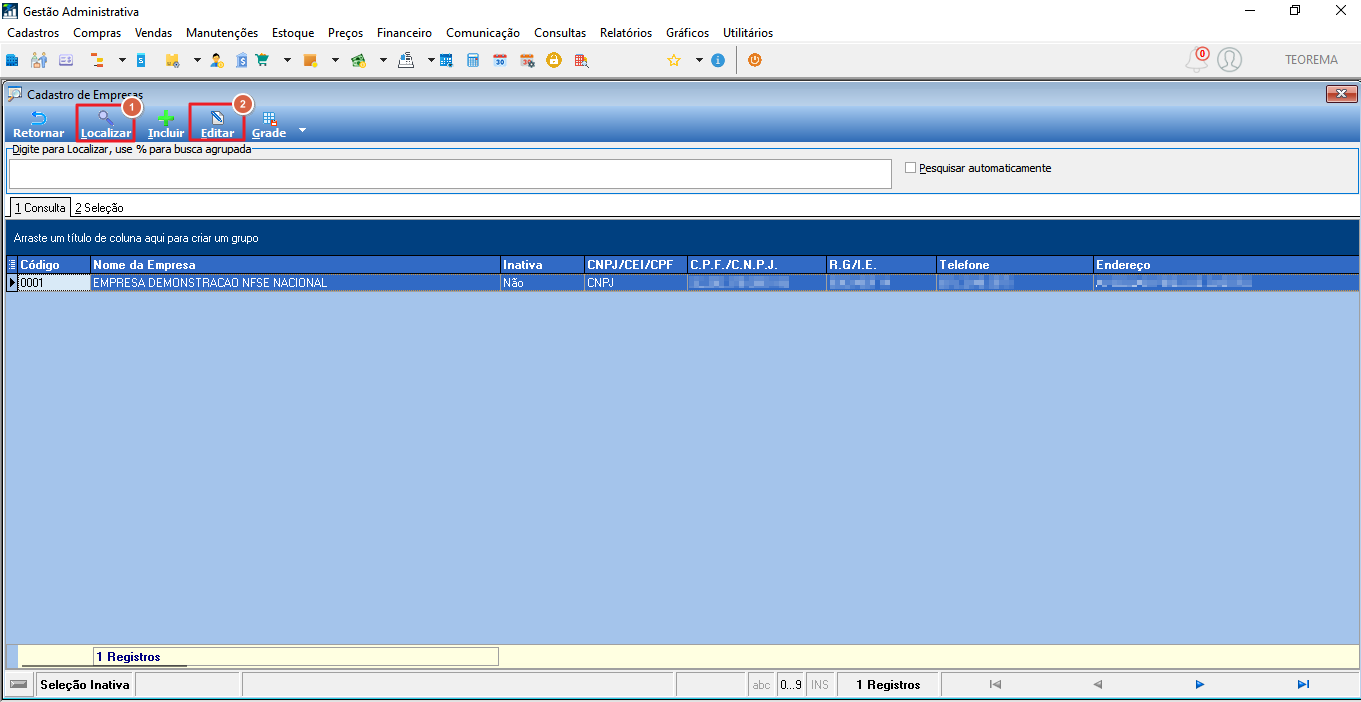The image size is (1361, 702).
Task: Select row EMPRESA DEMONSTRACAO NFSE NACIONAL
Action: (683, 283)
